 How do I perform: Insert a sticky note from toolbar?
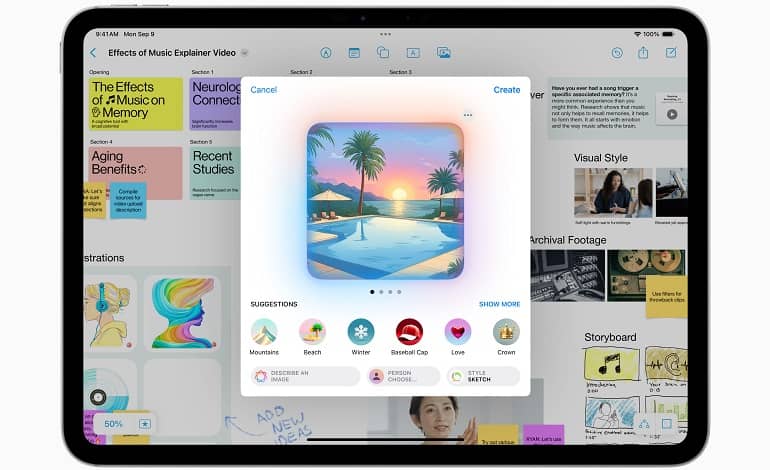click(354, 53)
